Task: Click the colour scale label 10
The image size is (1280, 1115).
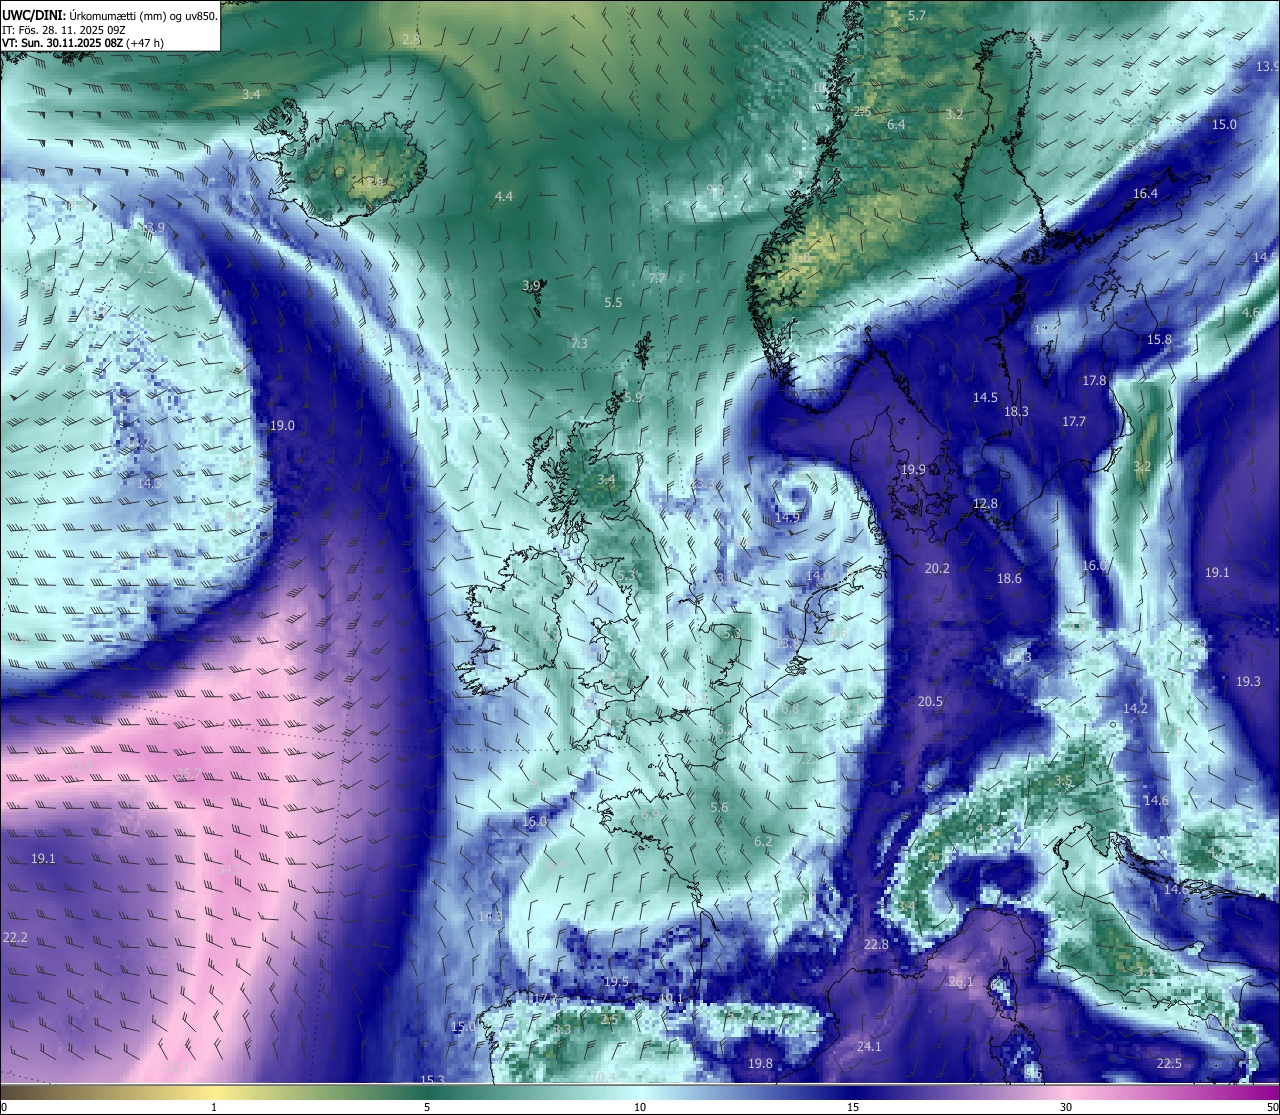Action: pyautogui.click(x=639, y=1107)
